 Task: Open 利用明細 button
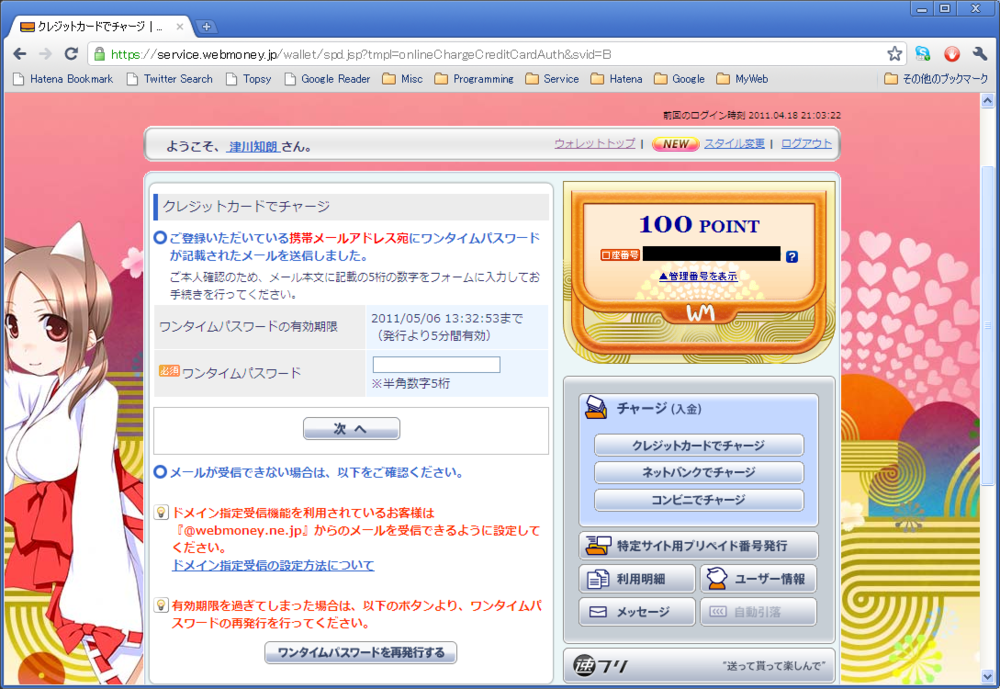[x=637, y=579]
